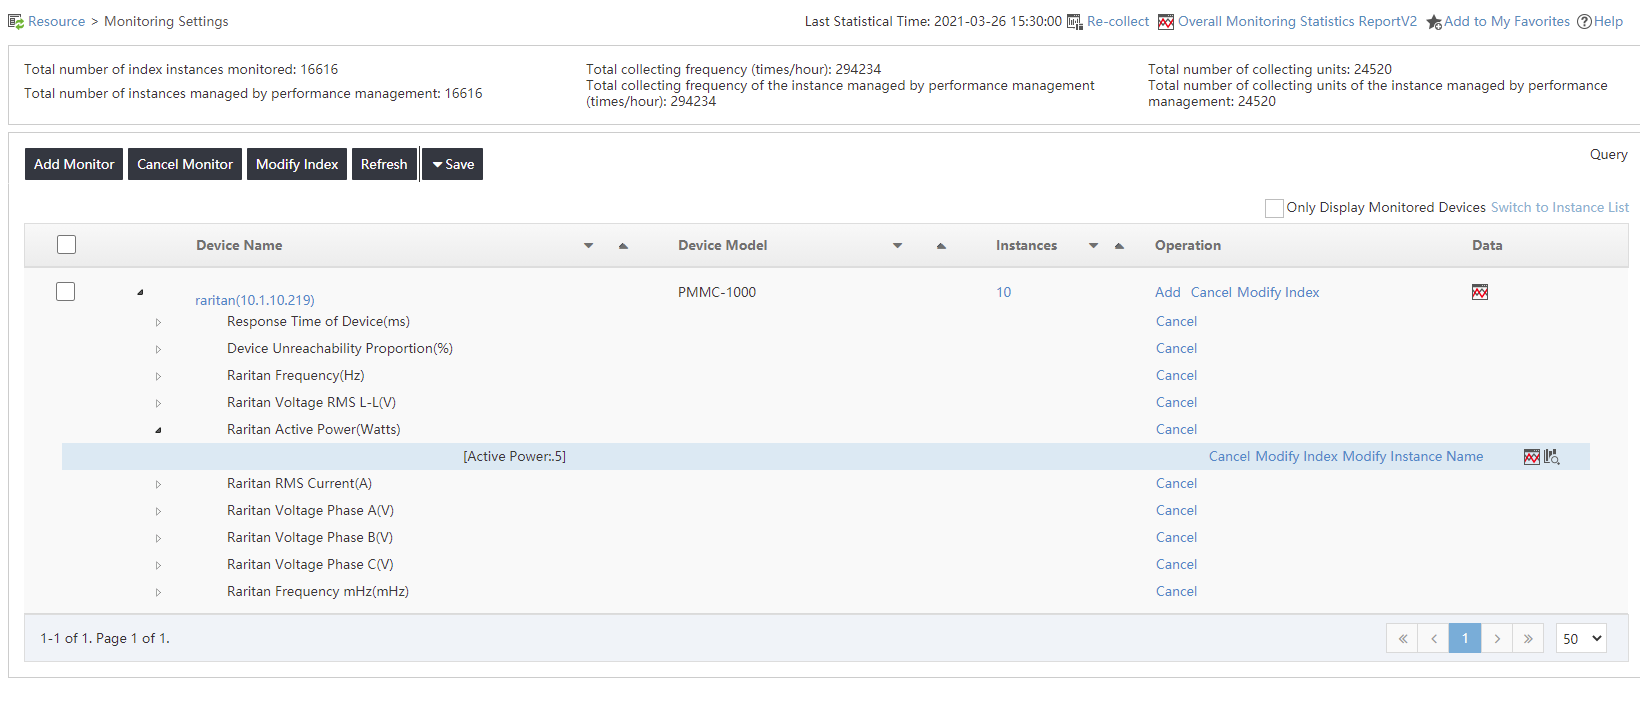Check the raritan device row checkbox
This screenshot has height=726, width=1640.
(x=66, y=292)
